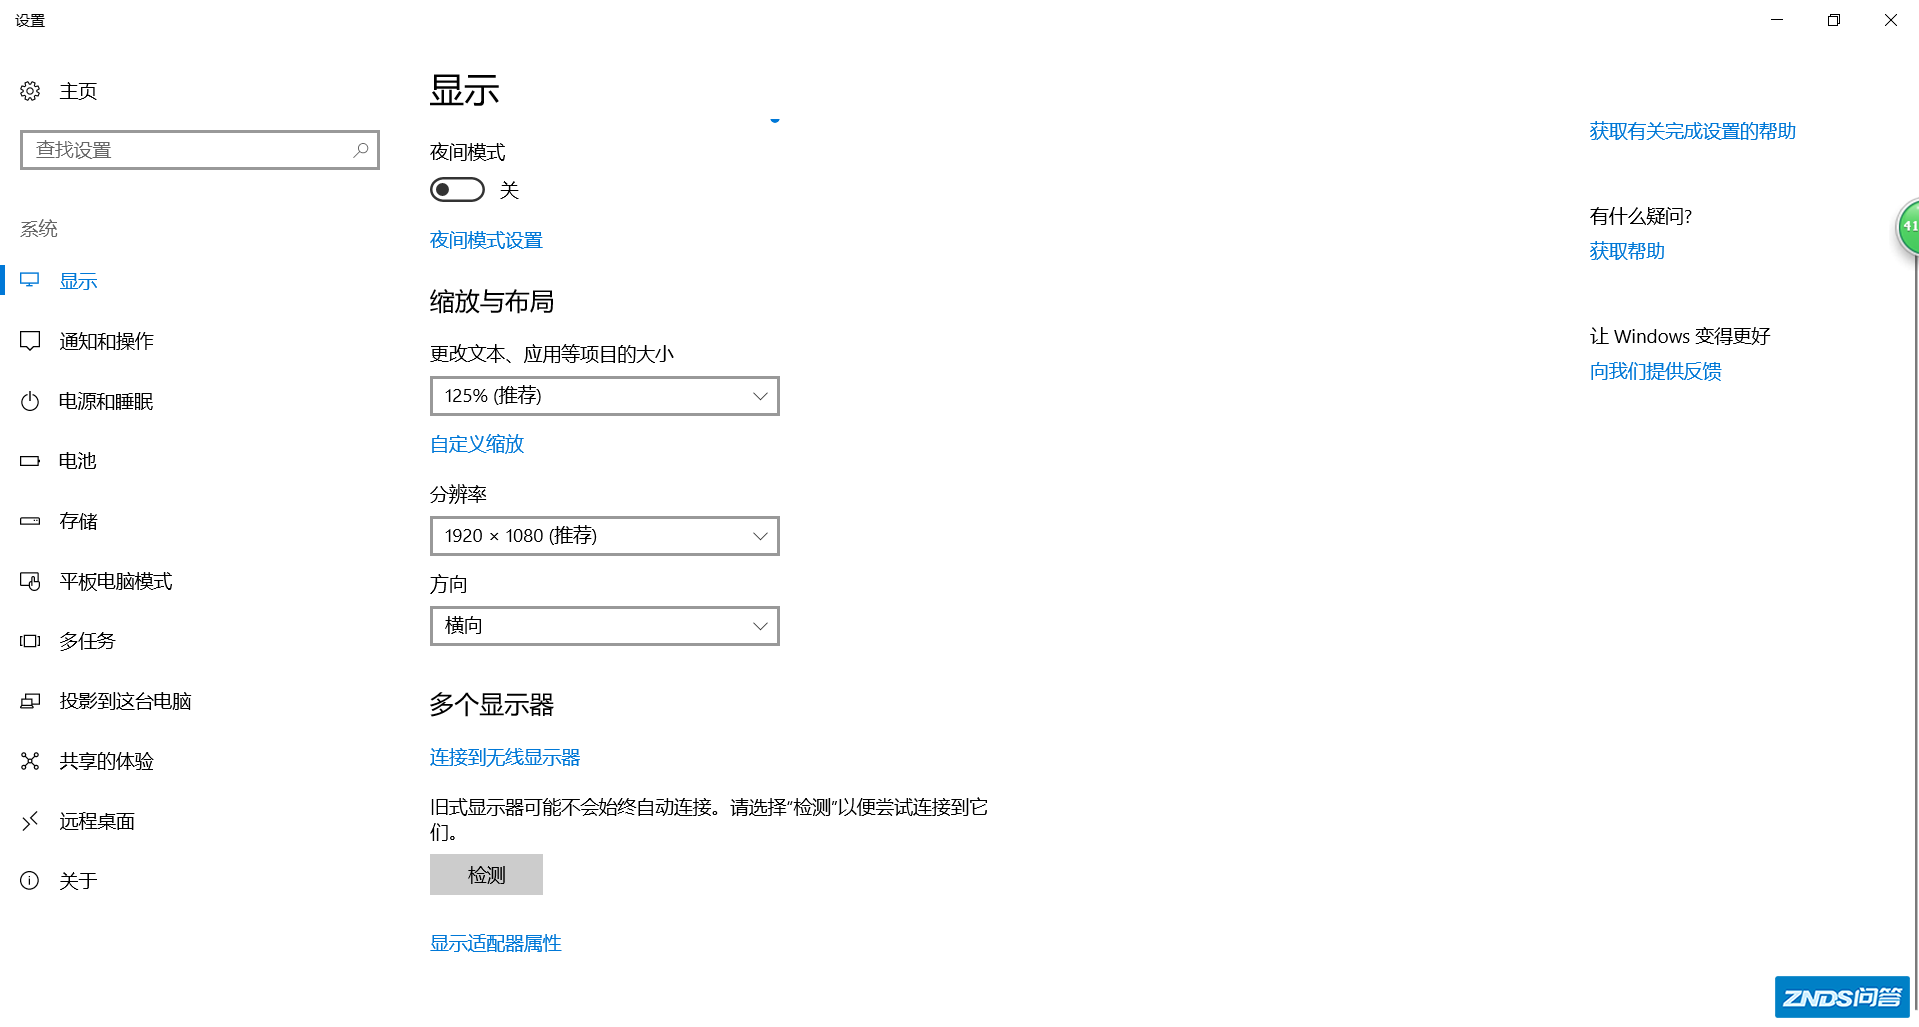Click the 平板电脑模式 tablet icon
The image size is (1919, 1027).
point(30,581)
